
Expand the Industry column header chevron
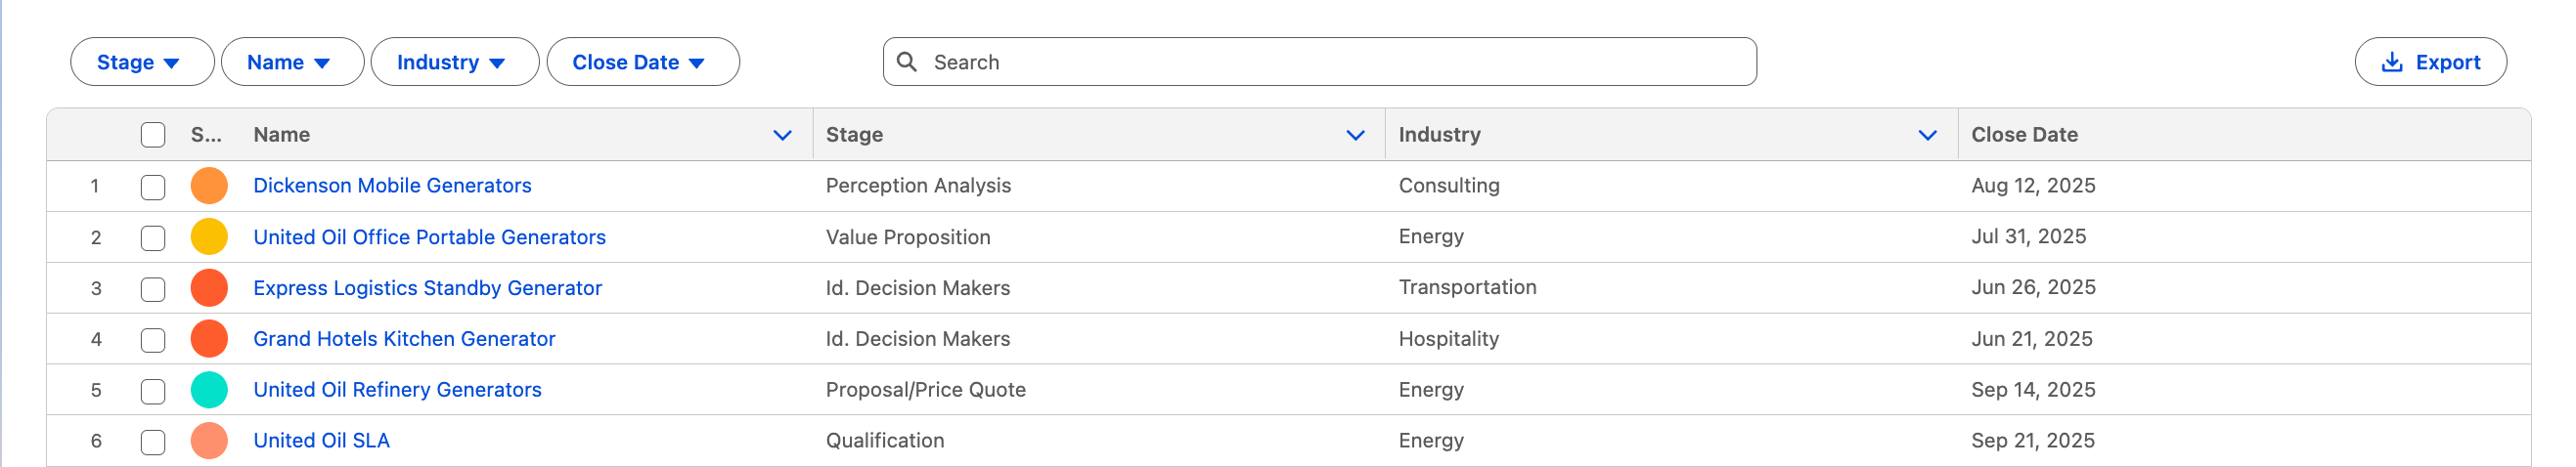click(x=1927, y=135)
